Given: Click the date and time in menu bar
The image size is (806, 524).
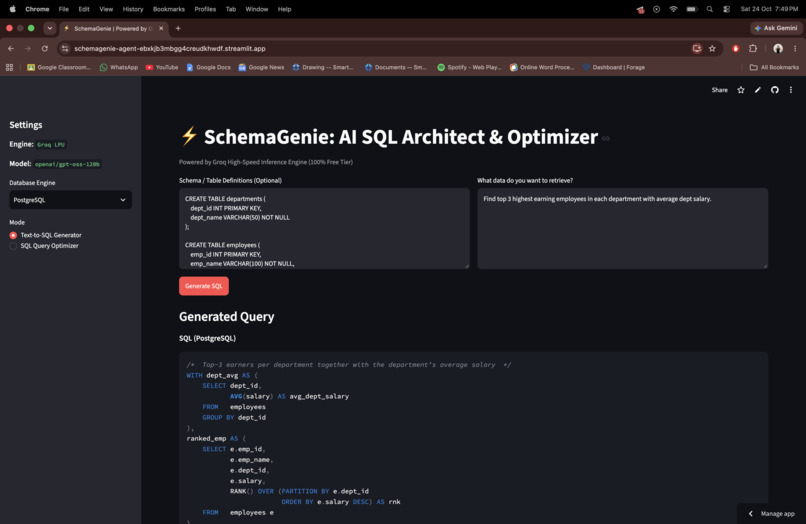Looking at the screenshot, I should [769, 9].
